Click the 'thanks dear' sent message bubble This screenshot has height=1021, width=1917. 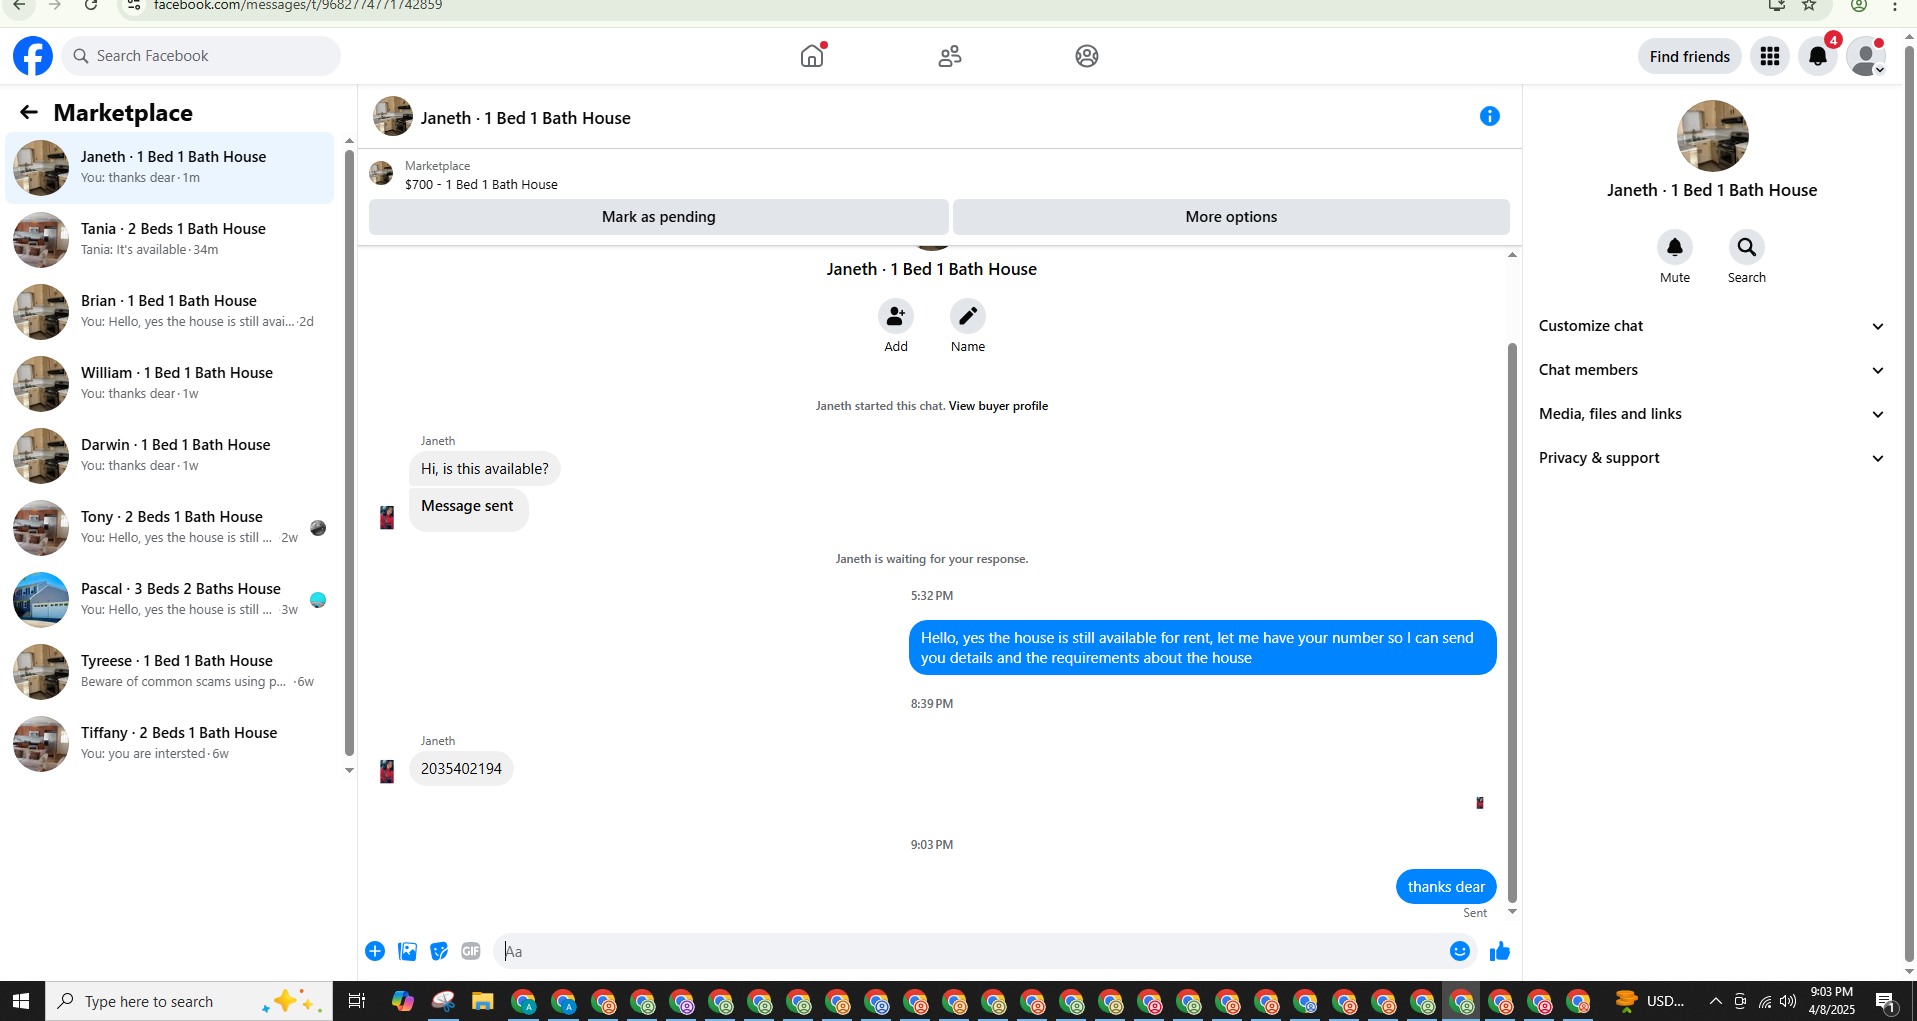[x=1446, y=887]
